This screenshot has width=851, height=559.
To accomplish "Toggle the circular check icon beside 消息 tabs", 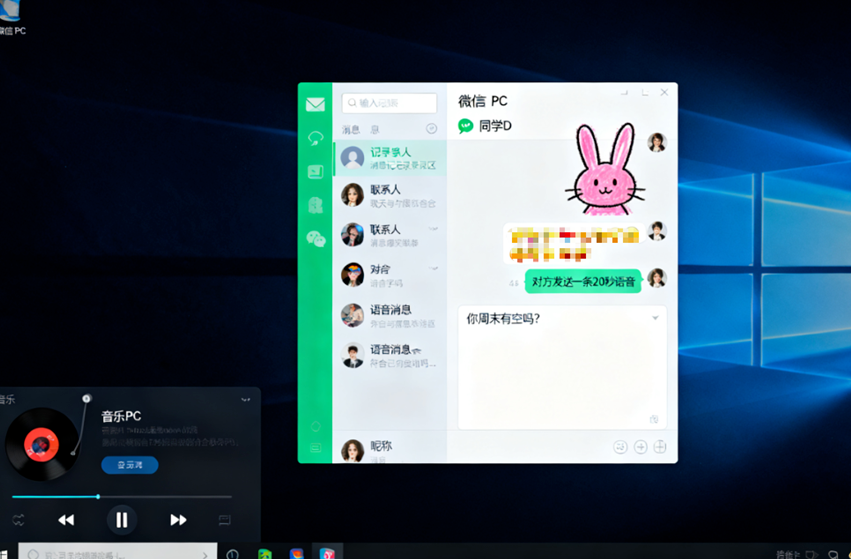I will [x=431, y=129].
